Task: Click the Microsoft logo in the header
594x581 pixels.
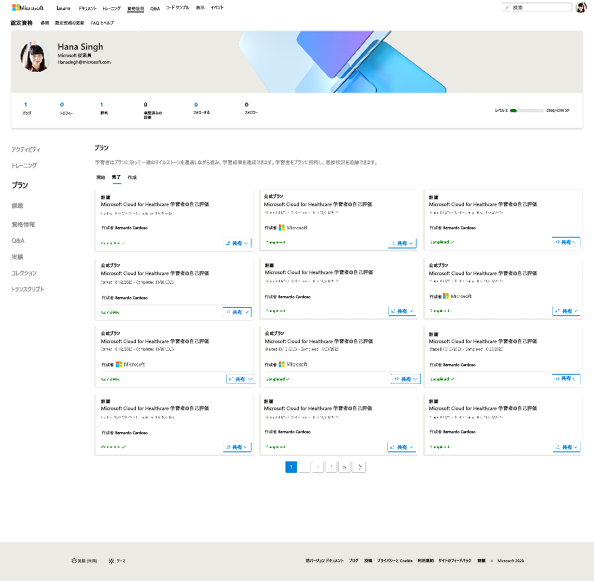Action: pos(28,8)
